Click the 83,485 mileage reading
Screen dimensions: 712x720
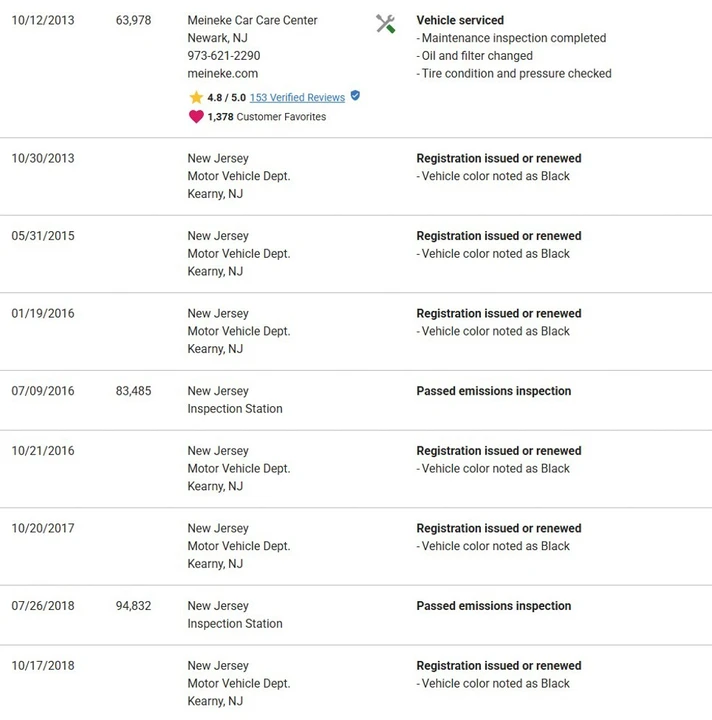click(x=133, y=391)
